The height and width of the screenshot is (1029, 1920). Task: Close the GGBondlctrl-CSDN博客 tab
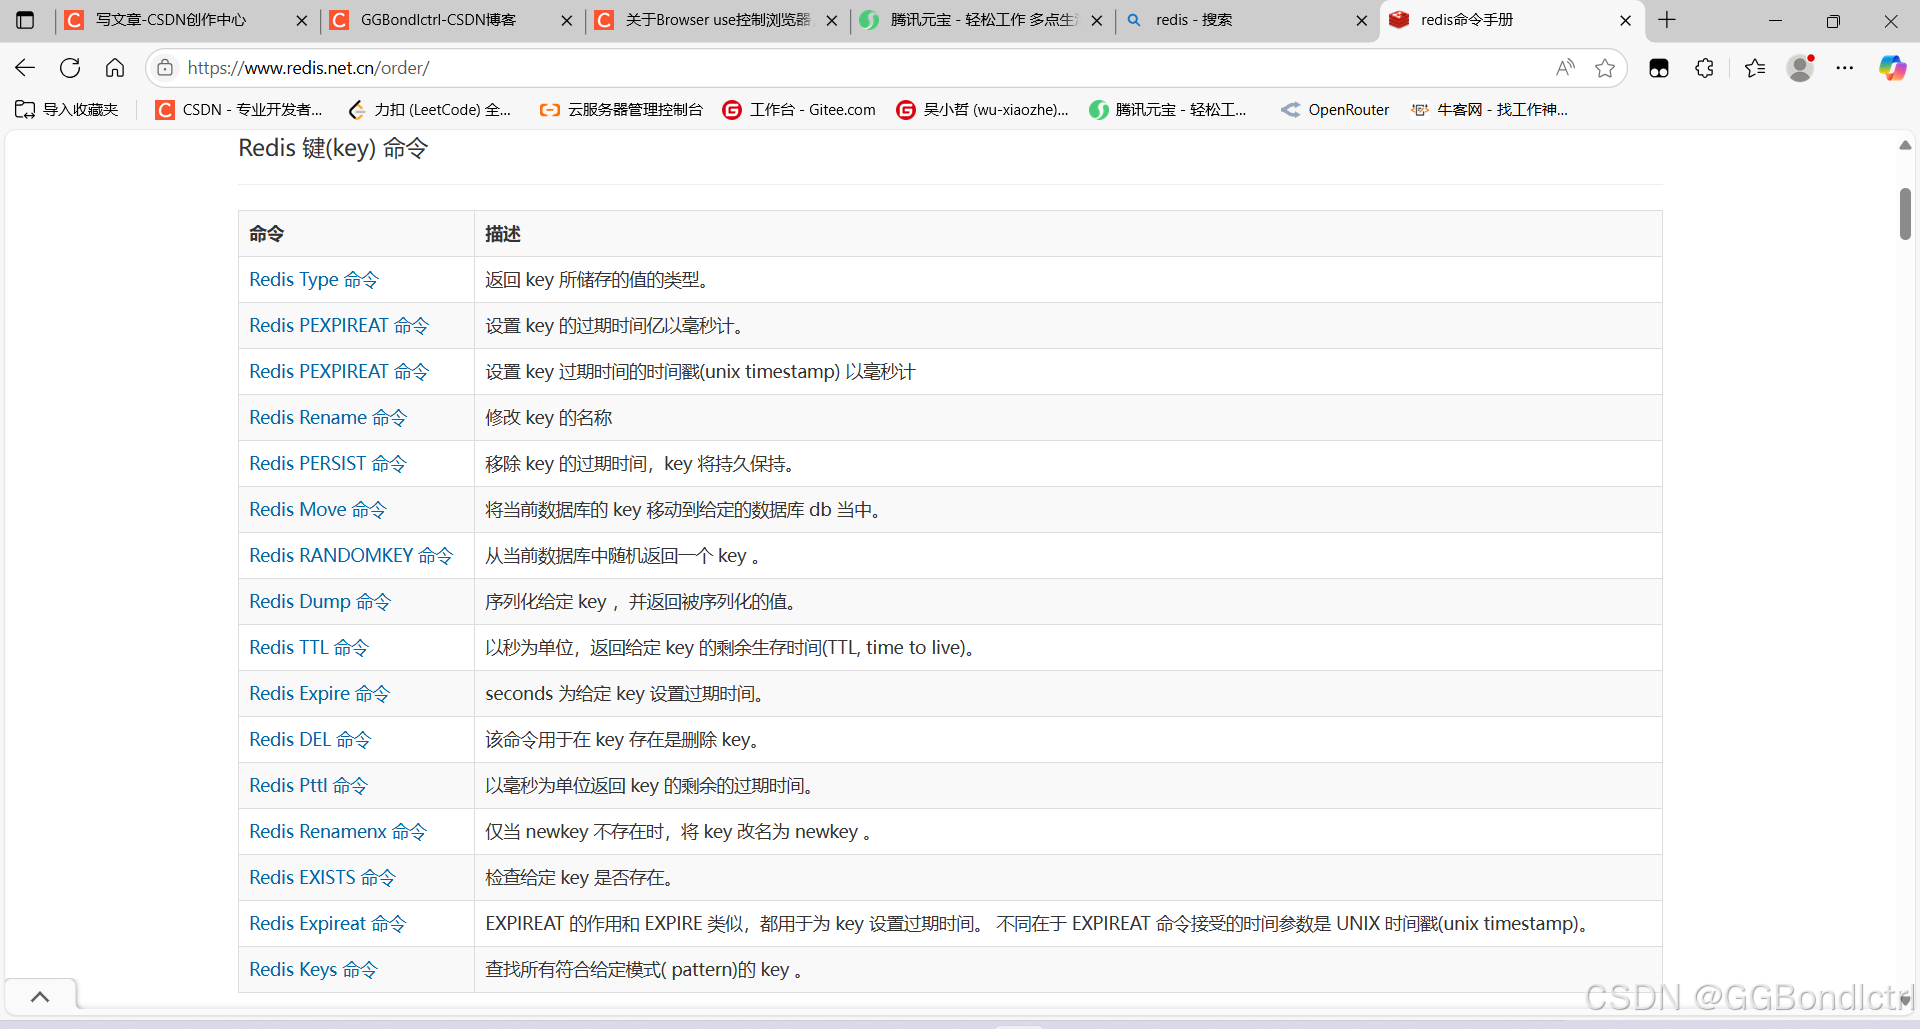[567, 20]
